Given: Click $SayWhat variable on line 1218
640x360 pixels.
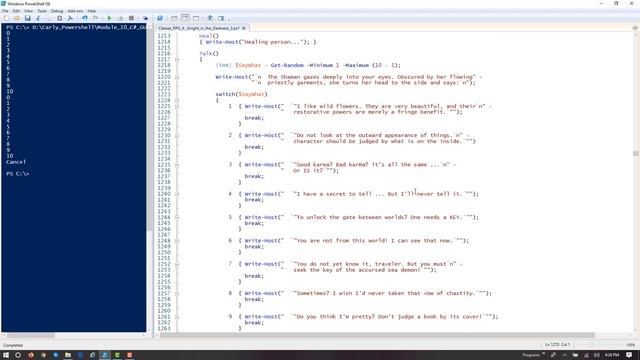Looking at the screenshot, I should [248, 65].
